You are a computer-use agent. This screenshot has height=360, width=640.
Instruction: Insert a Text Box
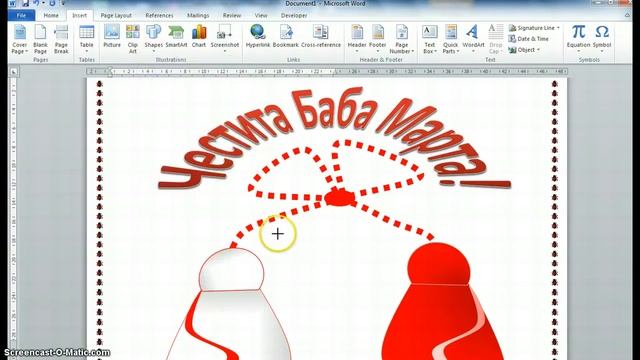pos(429,40)
